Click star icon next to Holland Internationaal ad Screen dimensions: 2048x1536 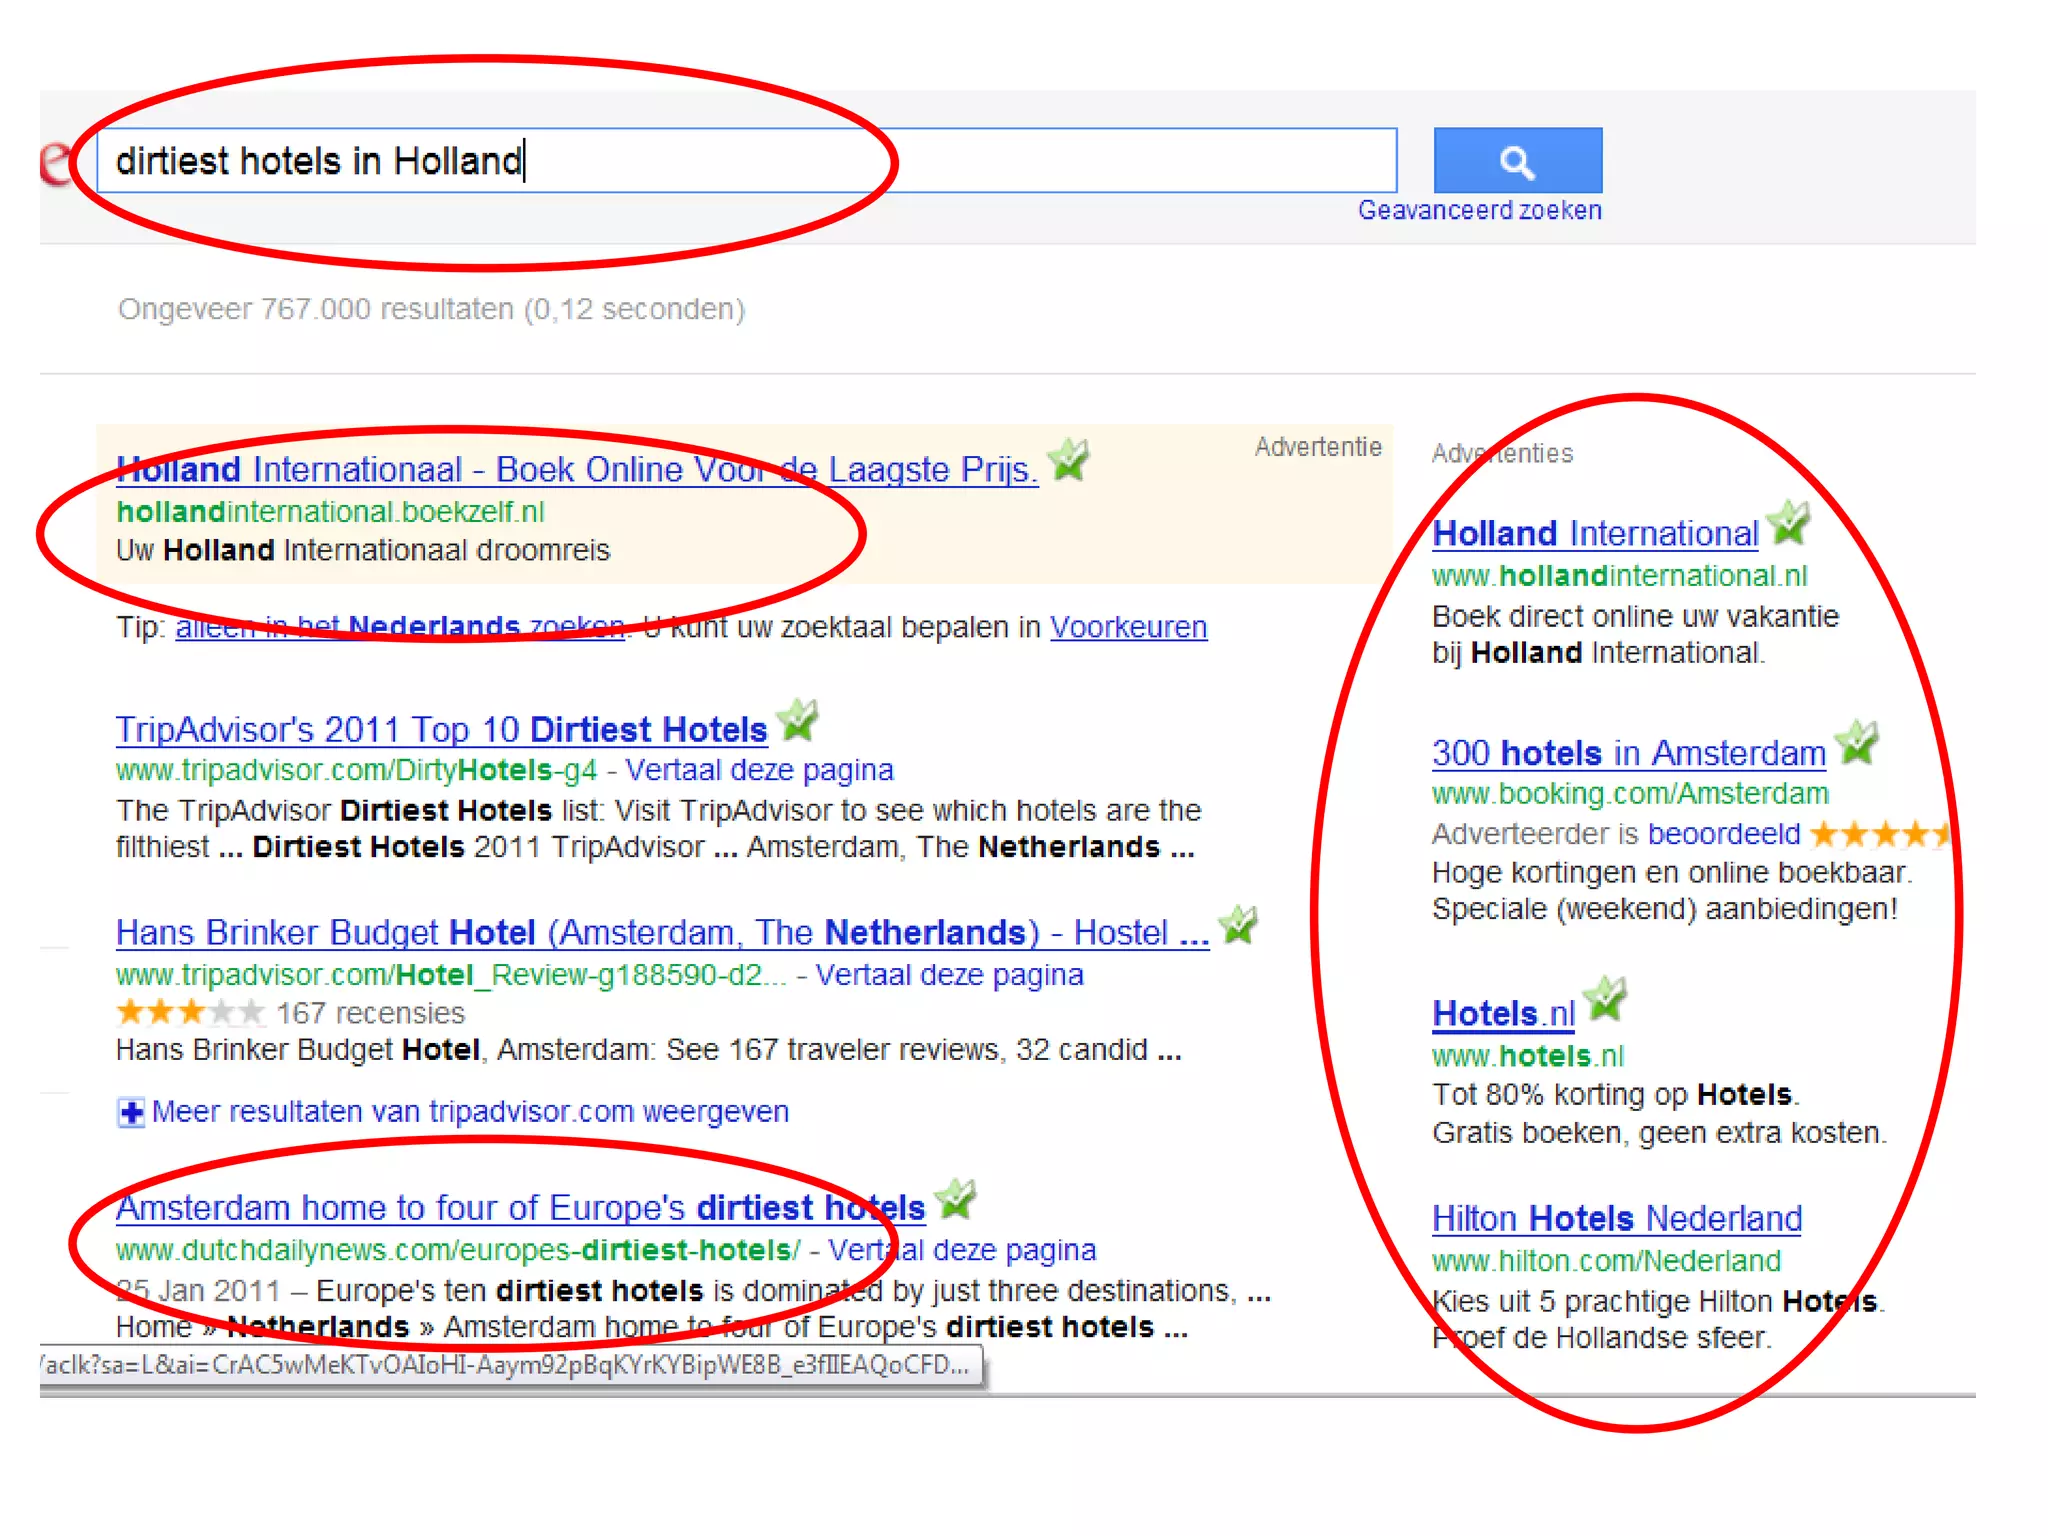point(1069,460)
